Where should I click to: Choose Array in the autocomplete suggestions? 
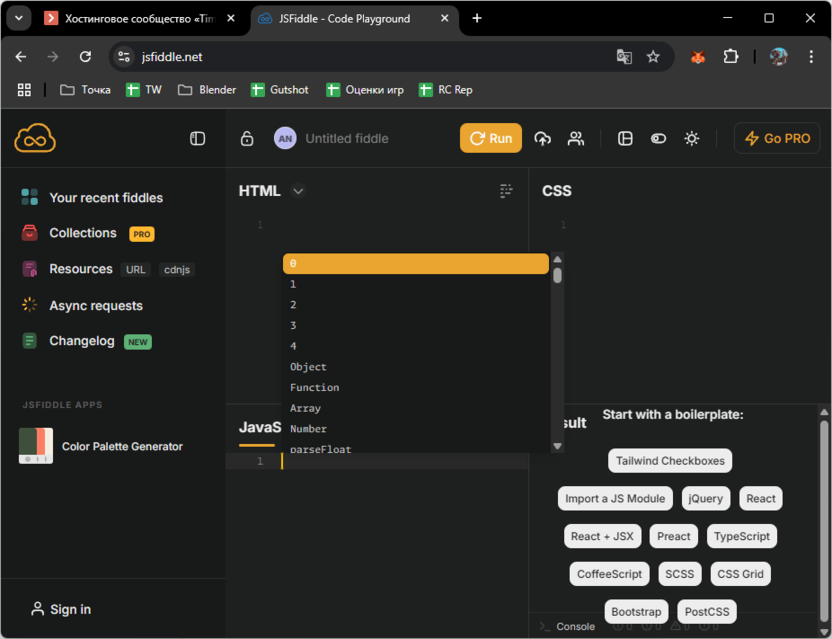305,408
